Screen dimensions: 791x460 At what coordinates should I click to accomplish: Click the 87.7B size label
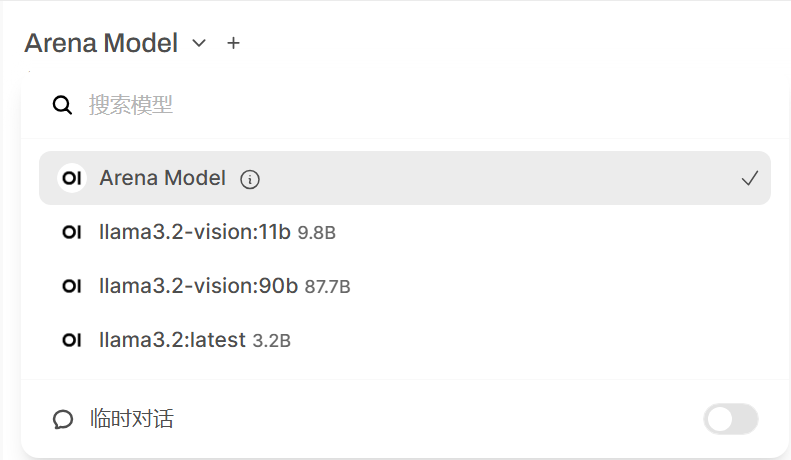click(x=327, y=287)
